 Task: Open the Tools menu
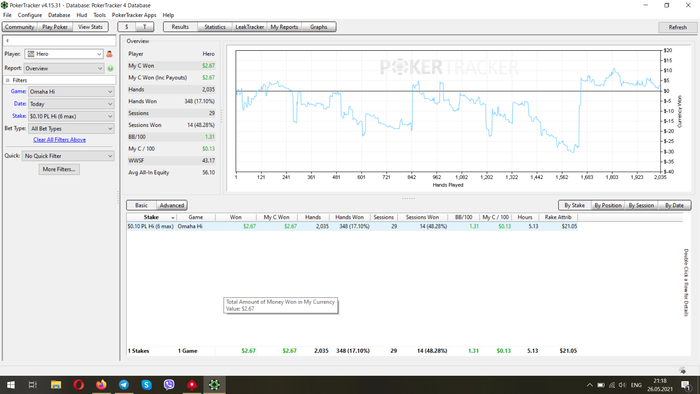(100, 15)
